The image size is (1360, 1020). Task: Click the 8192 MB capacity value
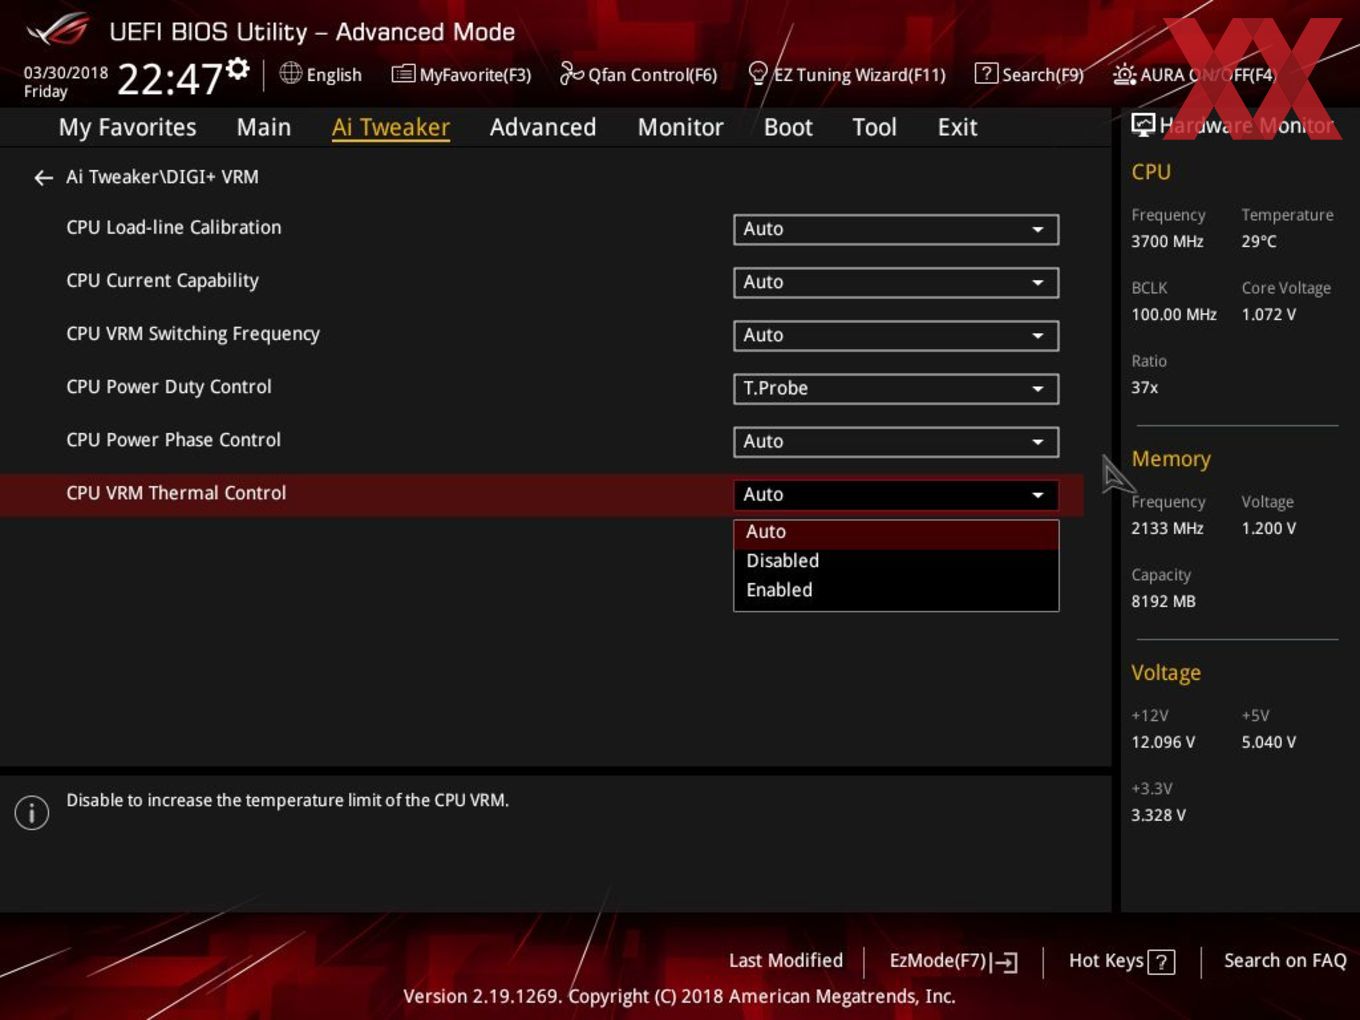pyautogui.click(x=1163, y=602)
